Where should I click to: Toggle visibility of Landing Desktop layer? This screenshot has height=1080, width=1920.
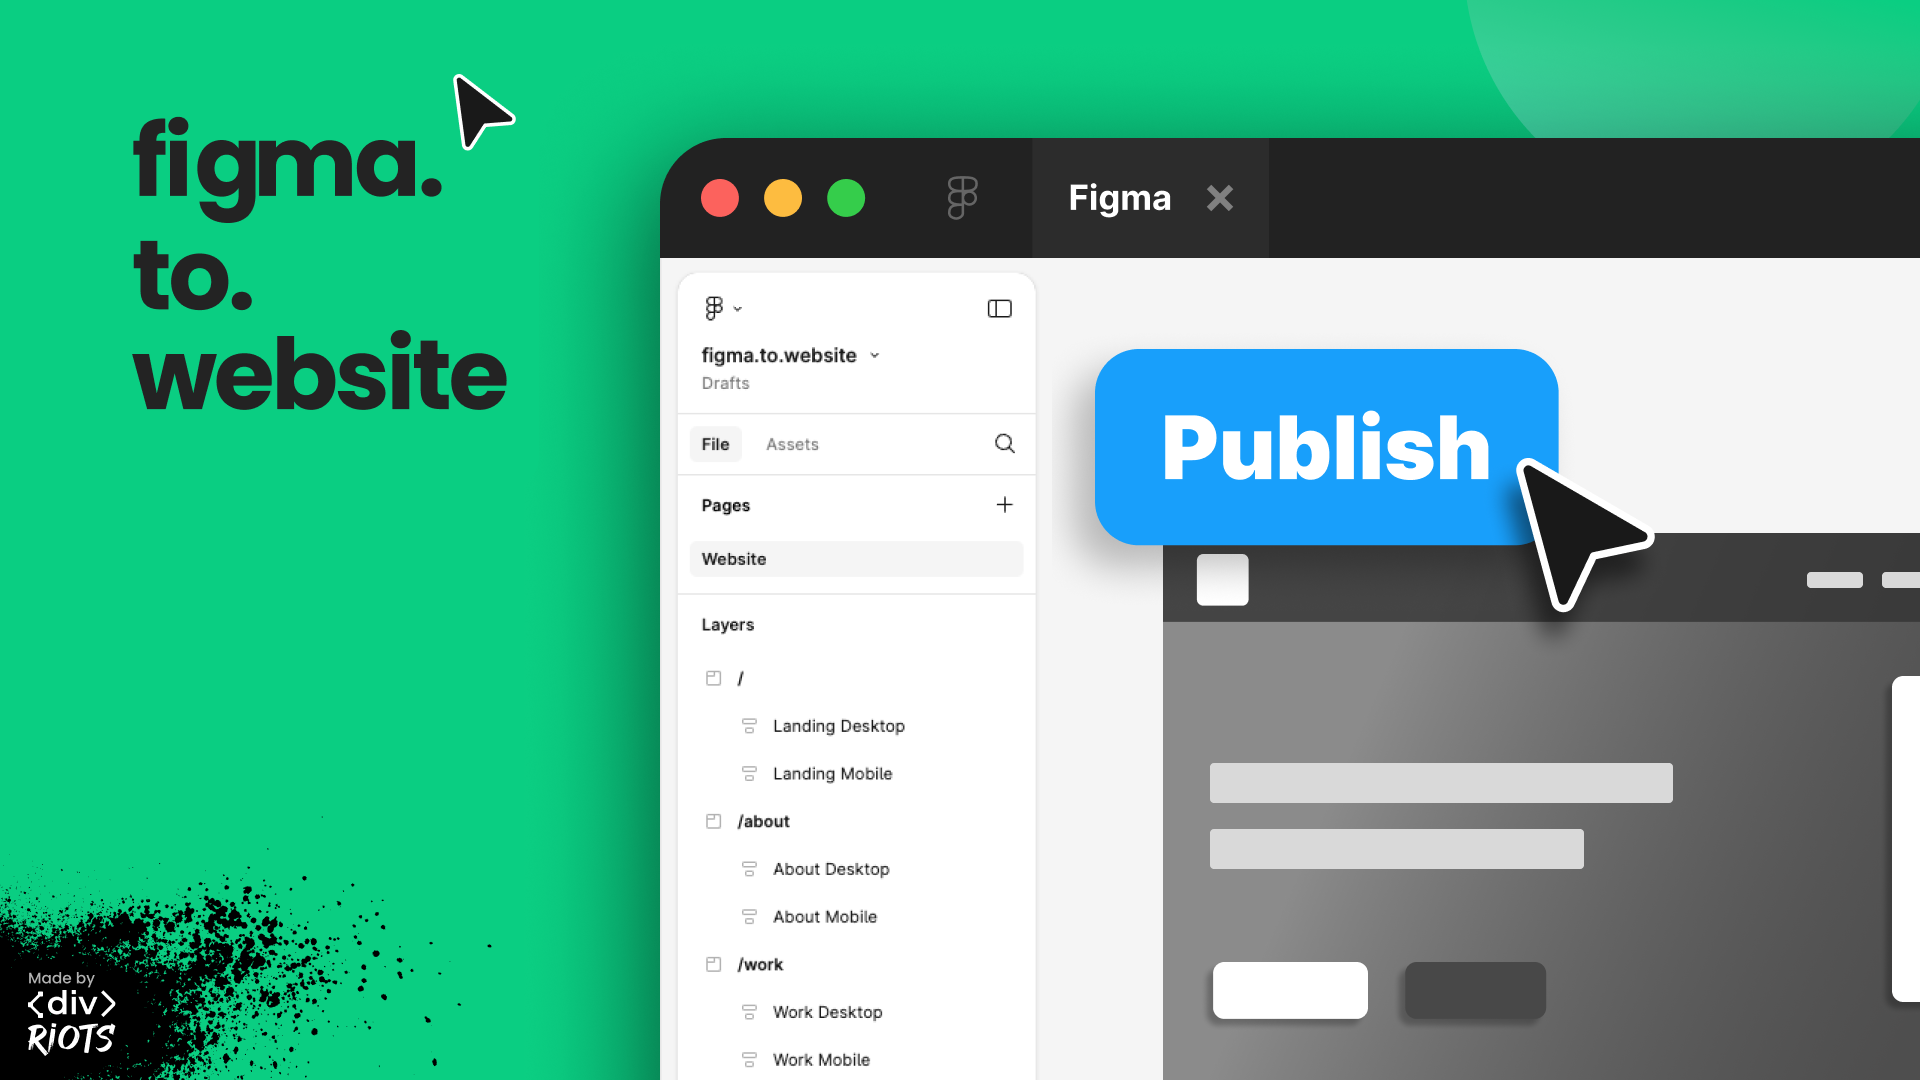click(x=1005, y=725)
